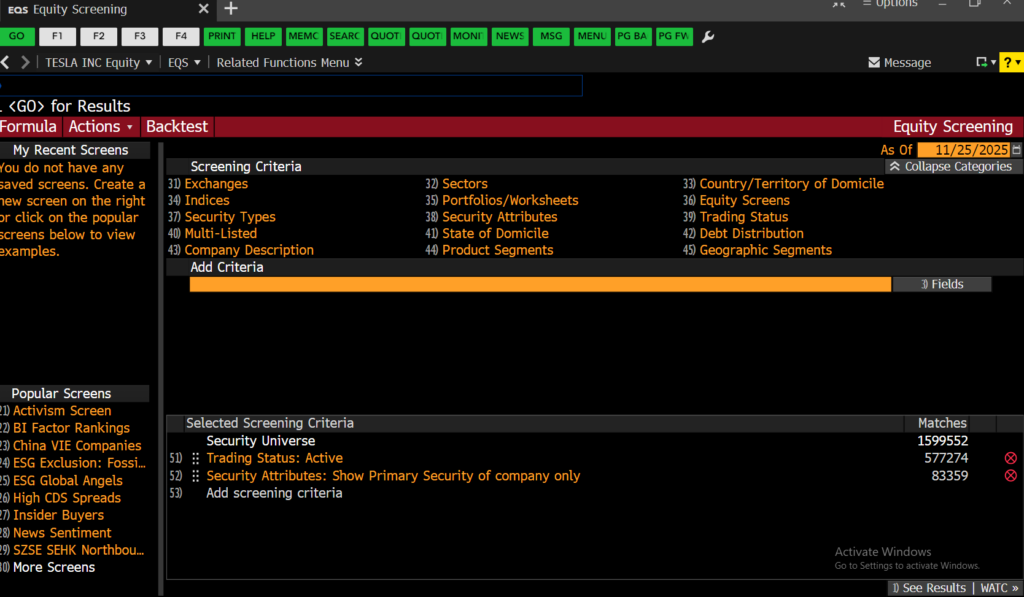Grab the drag handle for Trading Status row
This screenshot has height=597, width=1024.
click(196, 459)
